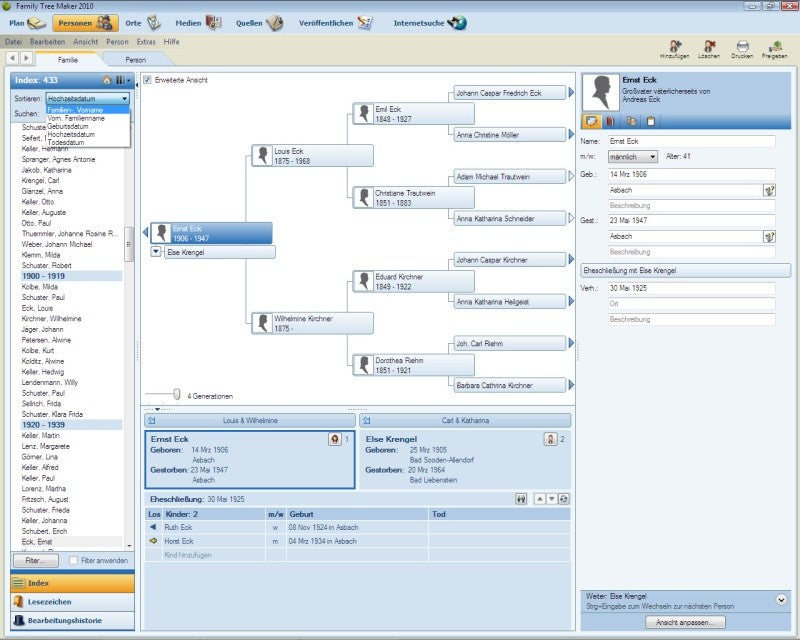
Task: Open the tasks clipboard icon in person panel
Action: 651,121
